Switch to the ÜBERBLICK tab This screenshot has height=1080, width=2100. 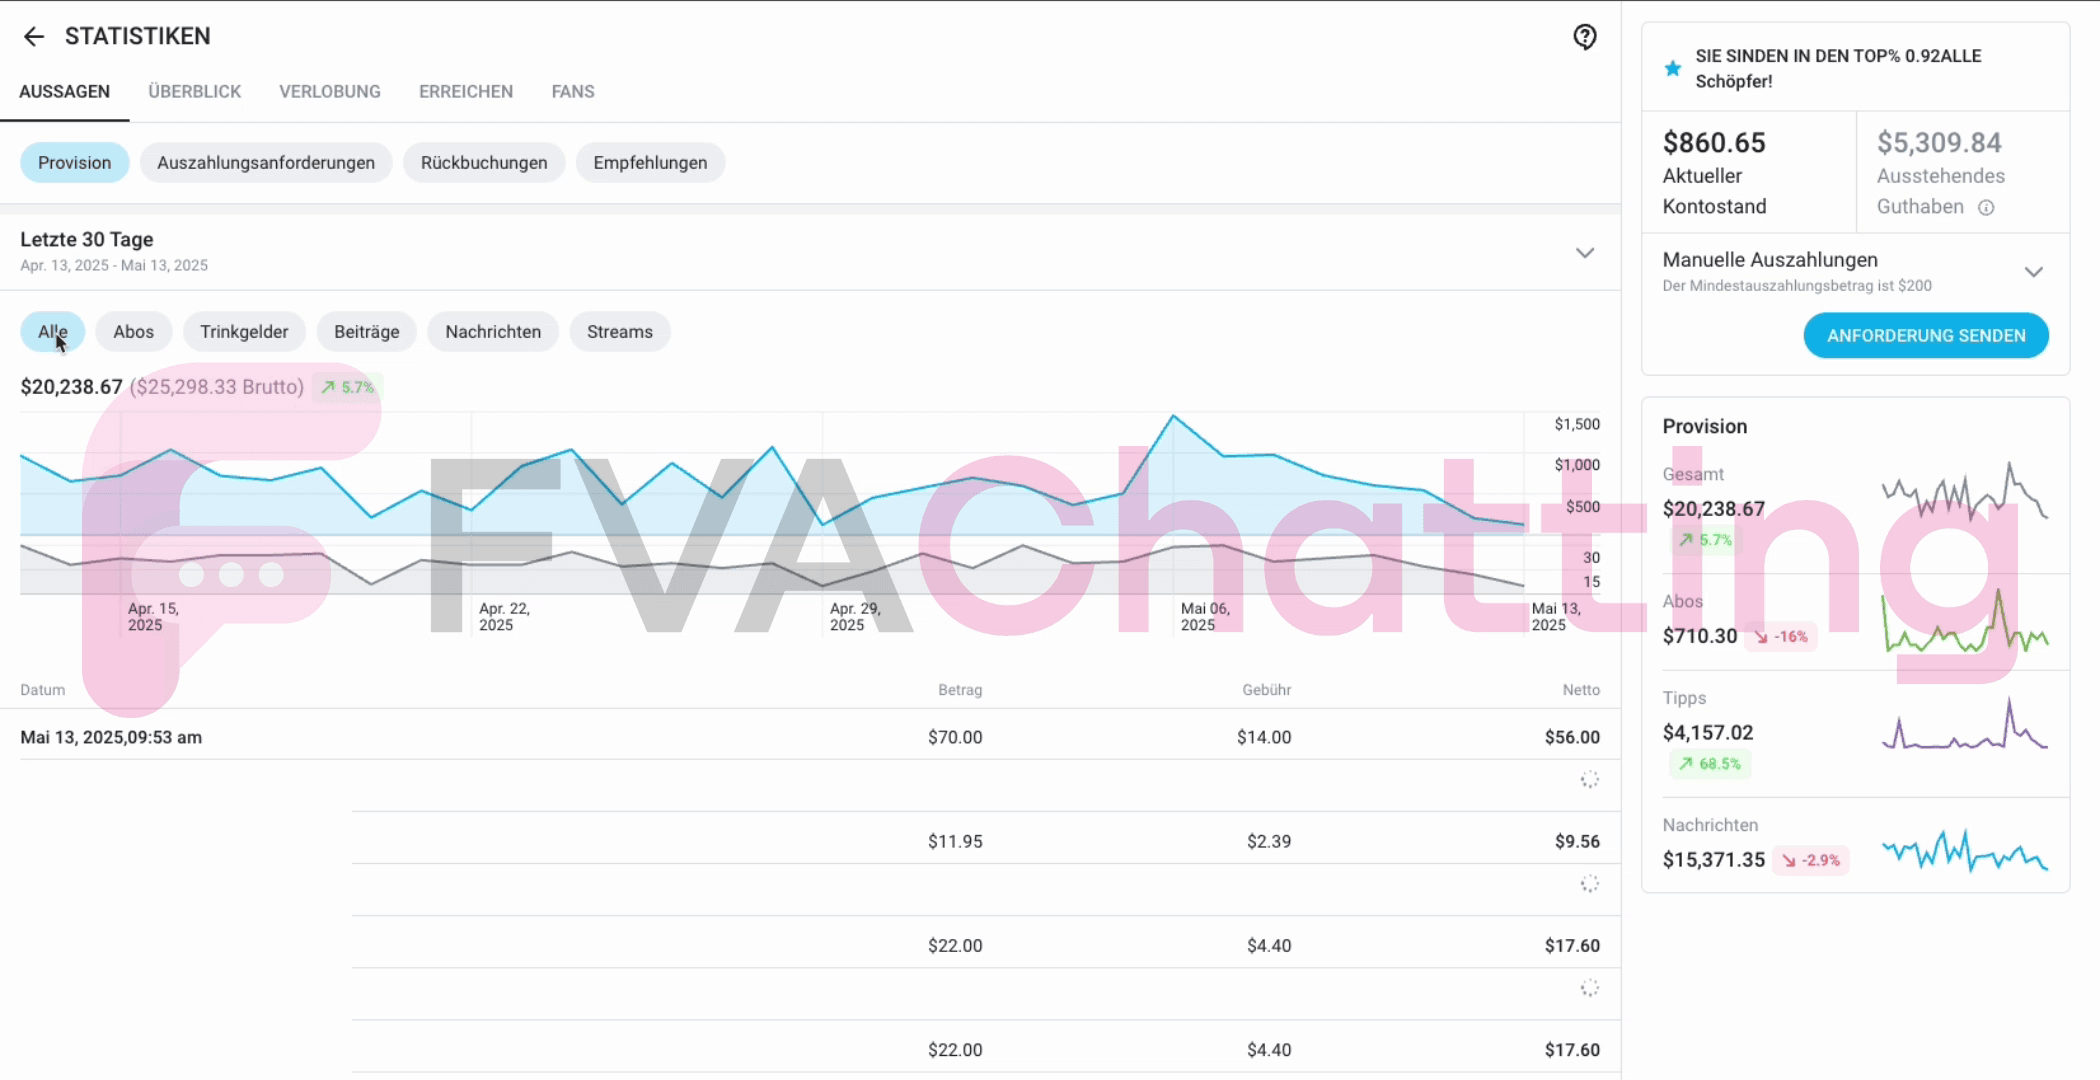(x=194, y=91)
